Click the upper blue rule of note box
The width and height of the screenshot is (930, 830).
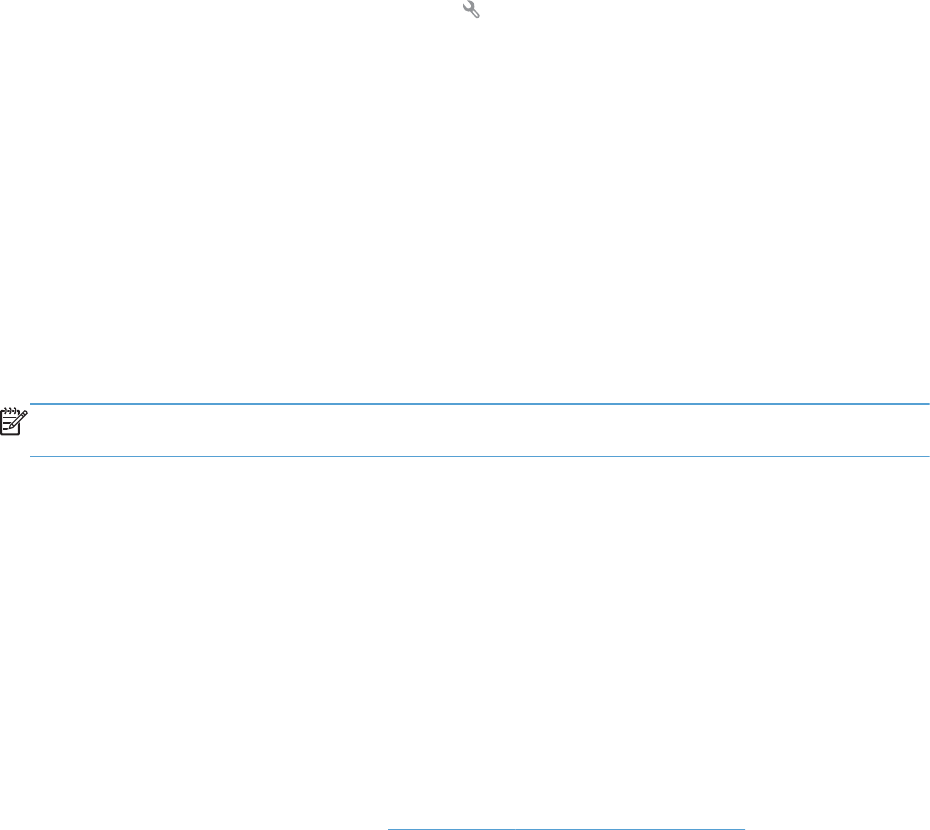[479, 404]
